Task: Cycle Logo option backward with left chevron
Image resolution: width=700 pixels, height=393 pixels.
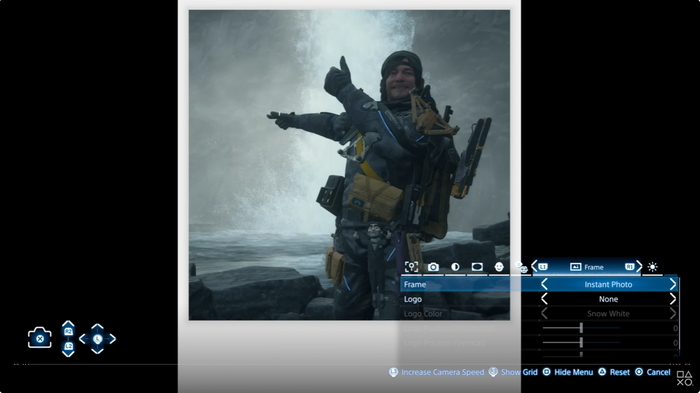Action: click(544, 299)
